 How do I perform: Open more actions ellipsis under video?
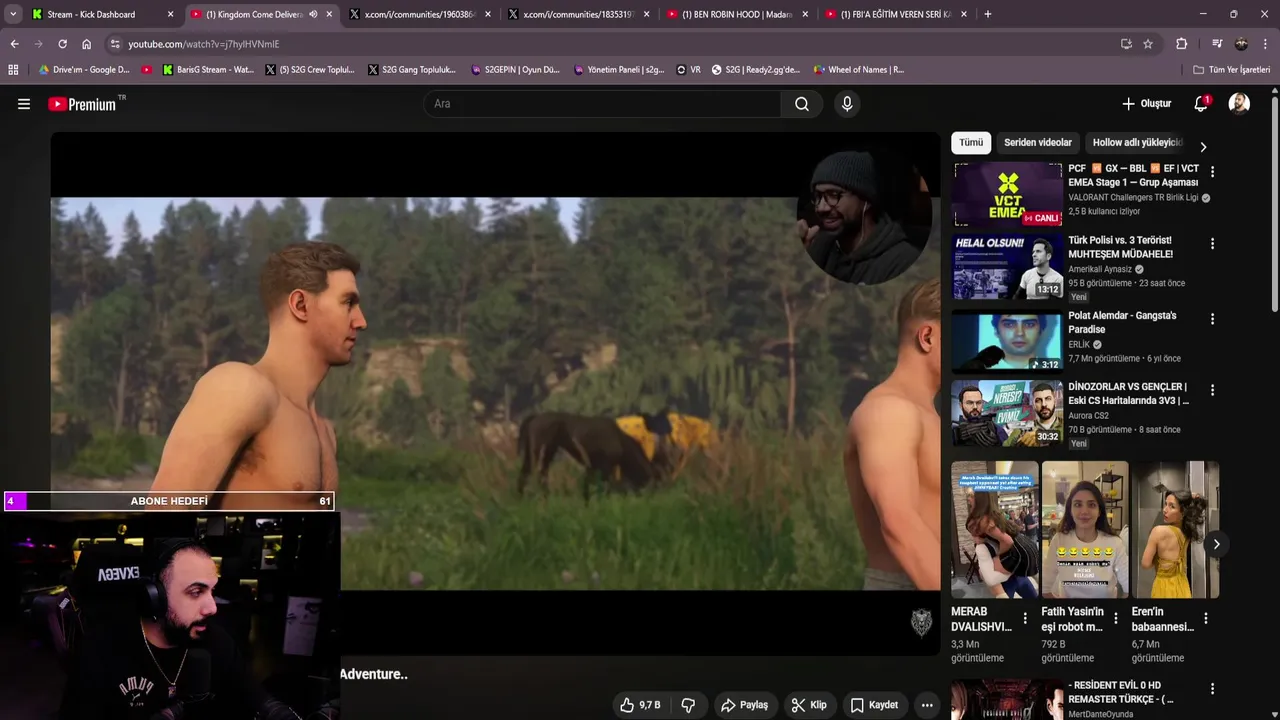pos(927,705)
